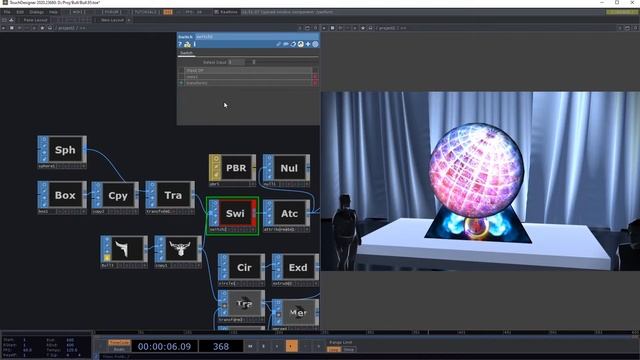The width and height of the screenshot is (640, 360).
Task: Open the Forum link in top bar
Action: 111,12
